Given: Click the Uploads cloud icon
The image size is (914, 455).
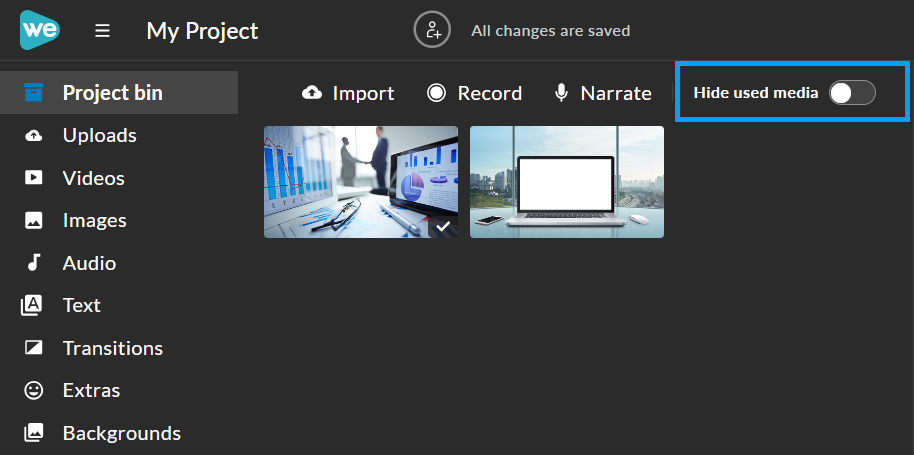Looking at the screenshot, I should point(34,136).
